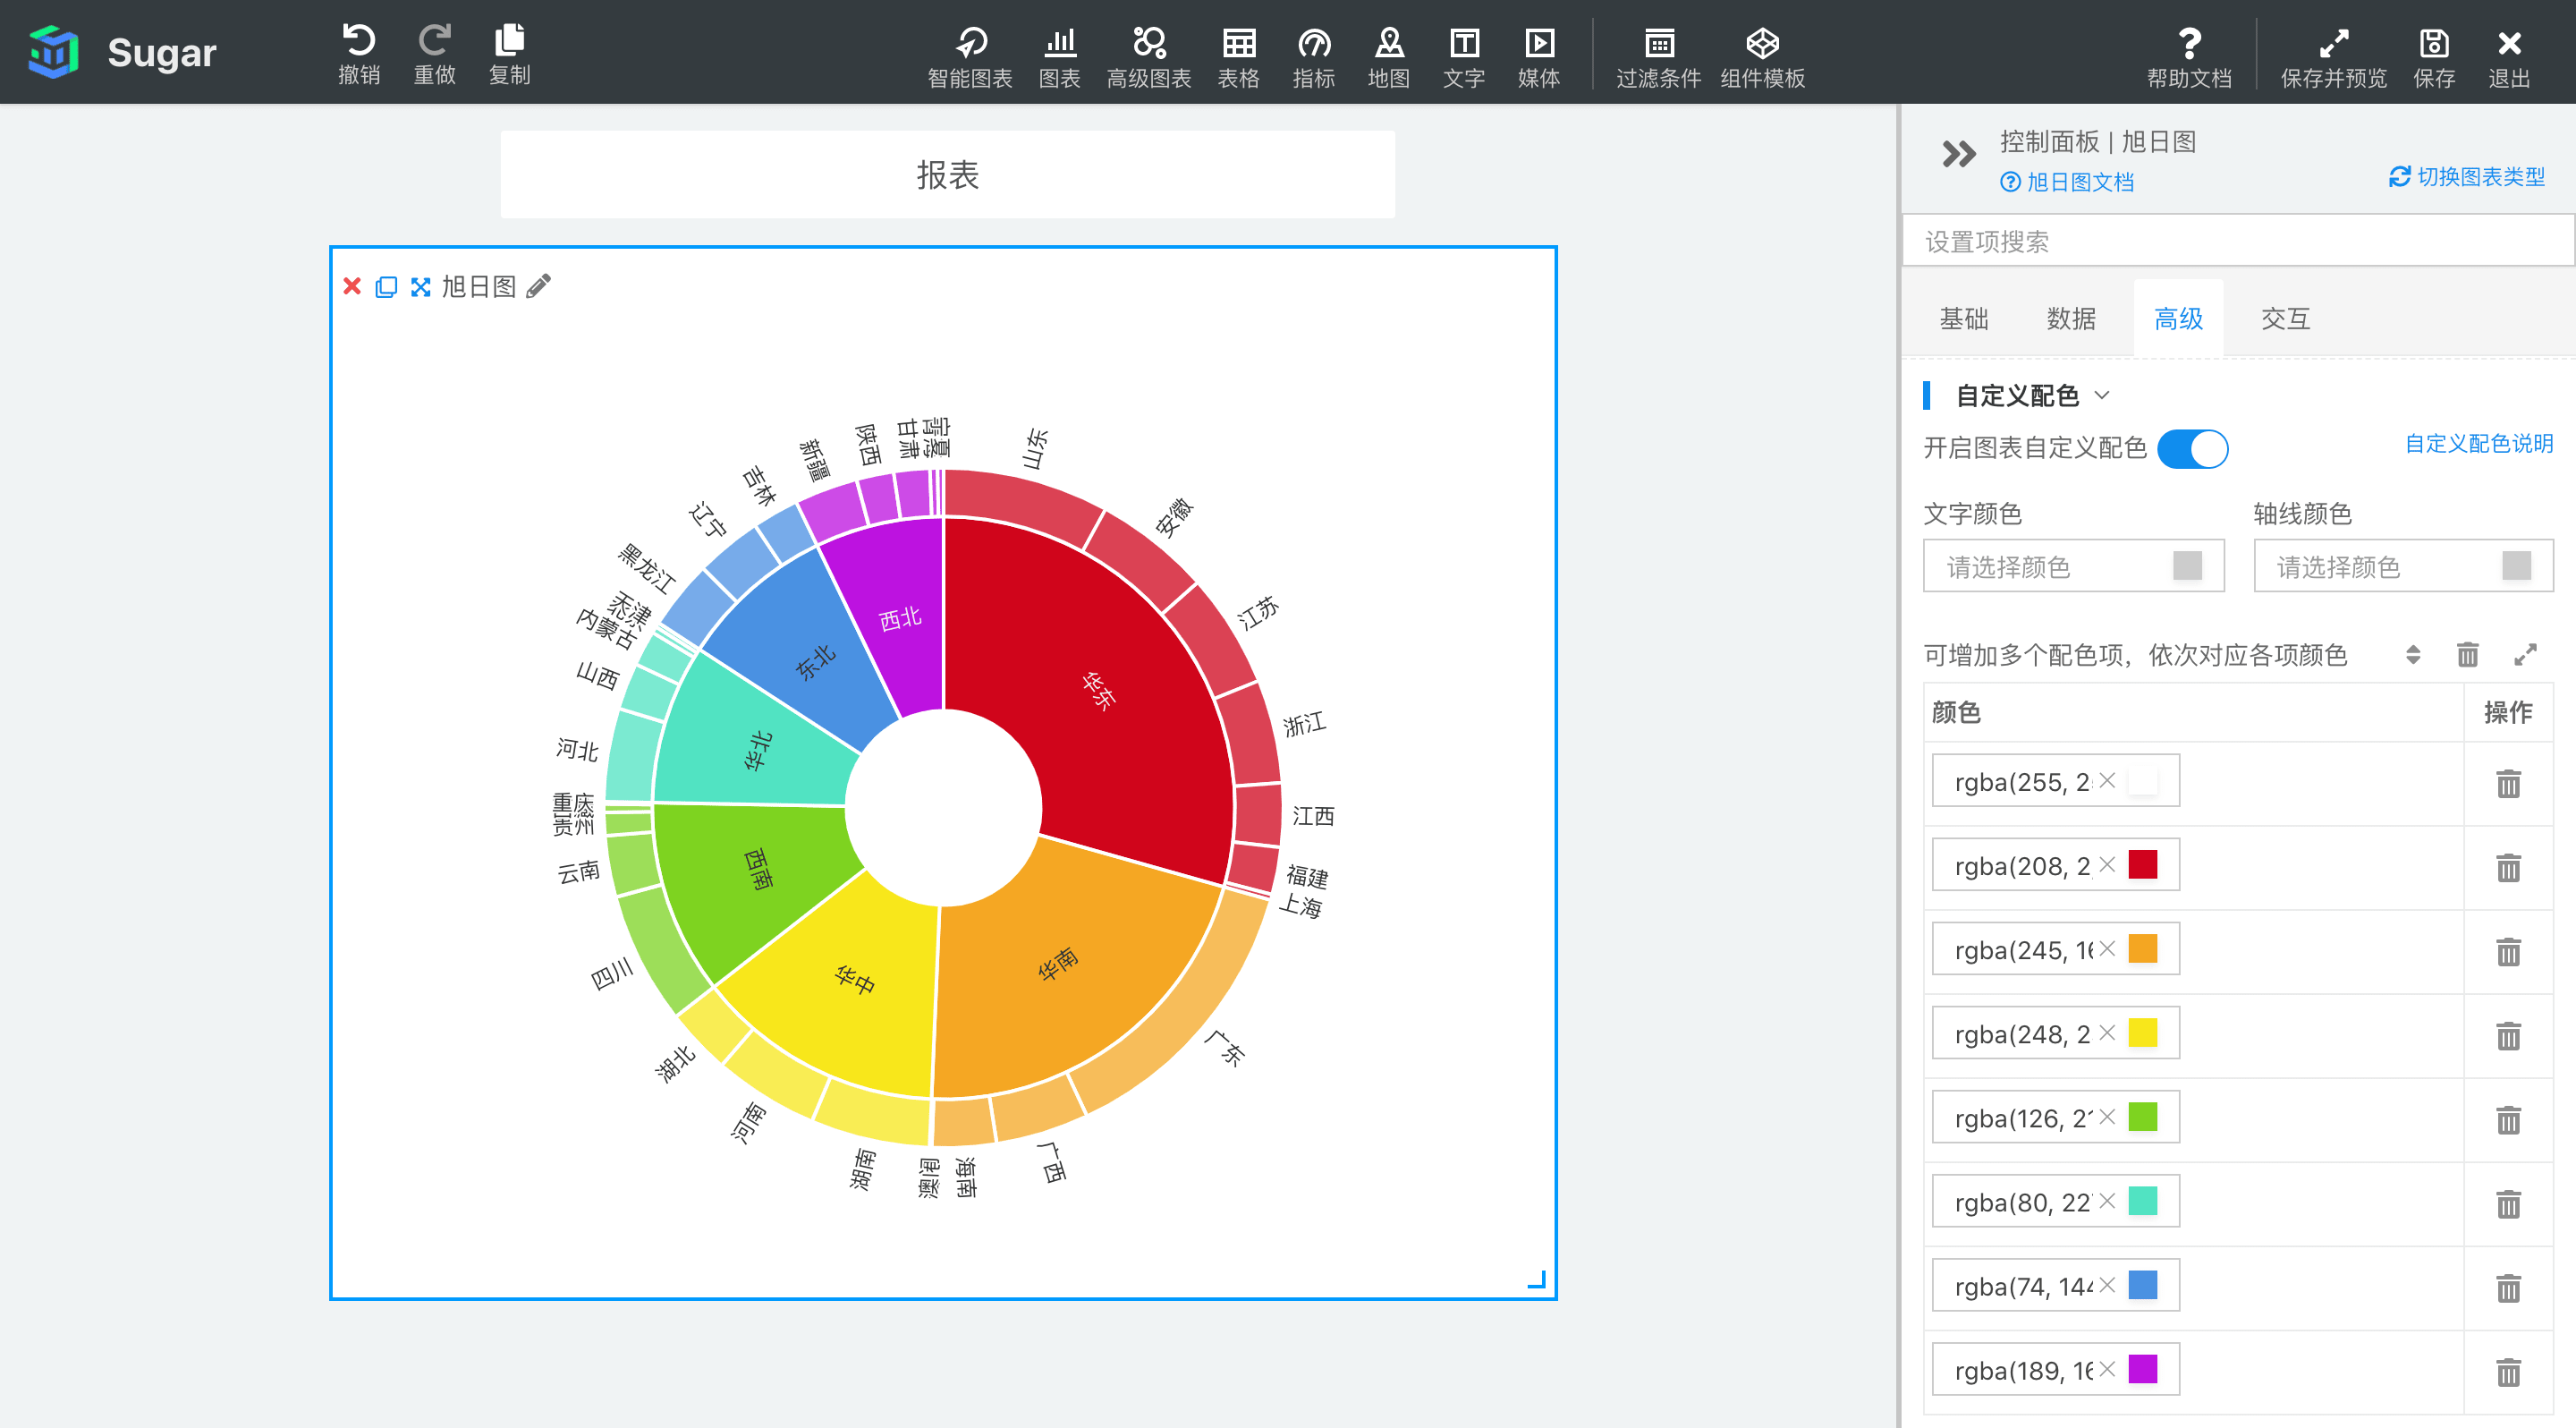Click 切换图表类型 link
The width and height of the screenshot is (2576, 1428).
pos(2467,177)
